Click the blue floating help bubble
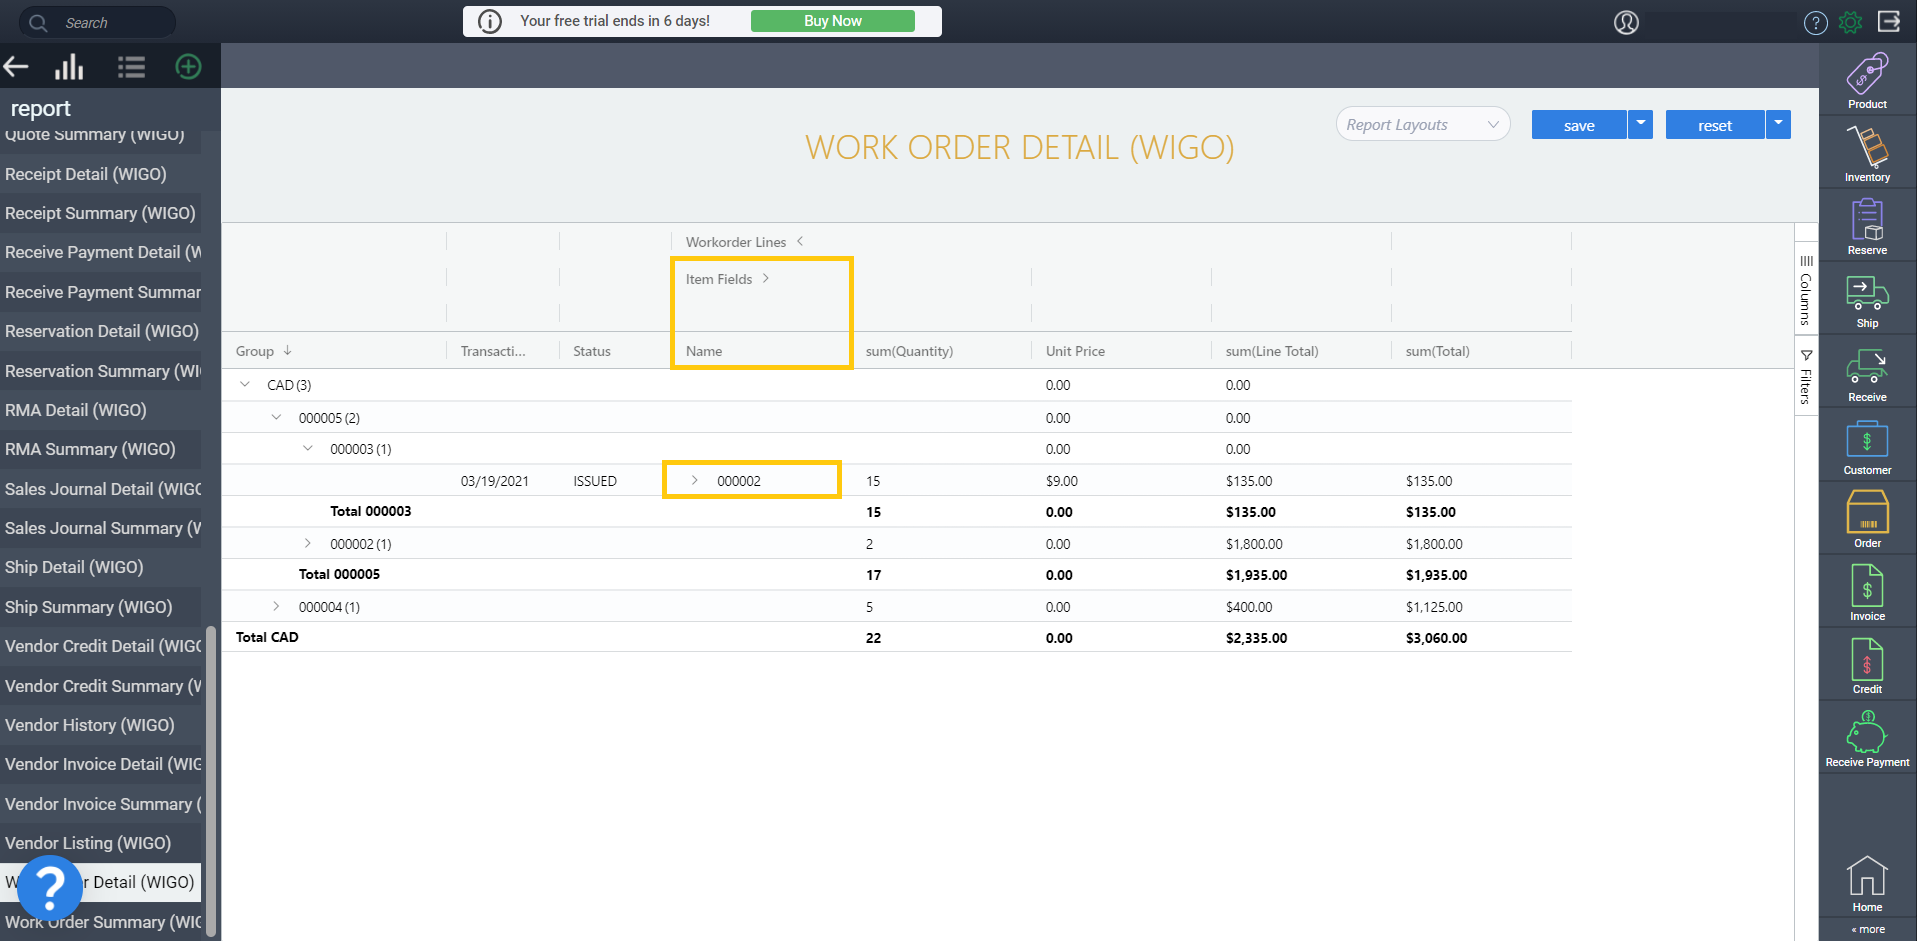This screenshot has width=1917, height=941. [x=50, y=887]
